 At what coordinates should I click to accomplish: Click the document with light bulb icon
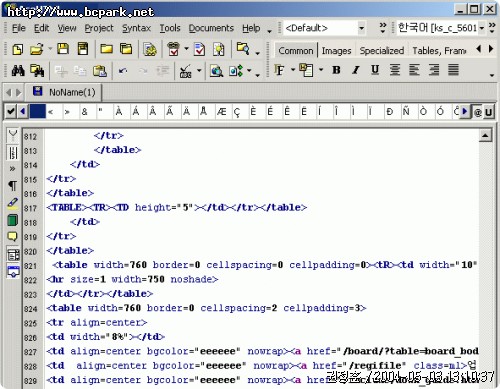pos(219,49)
